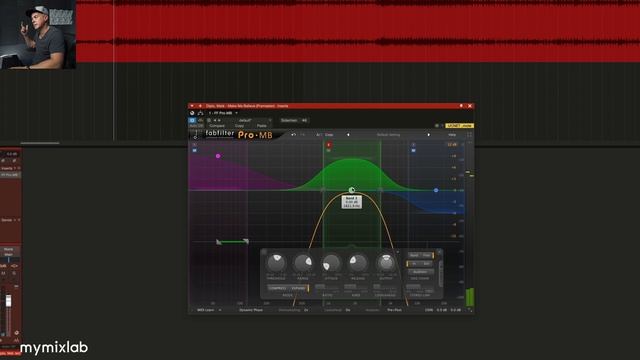The height and width of the screenshot is (360, 640).
Task: Go to next FabFilter preset arrow
Action: pyautogui.click(x=428, y=135)
